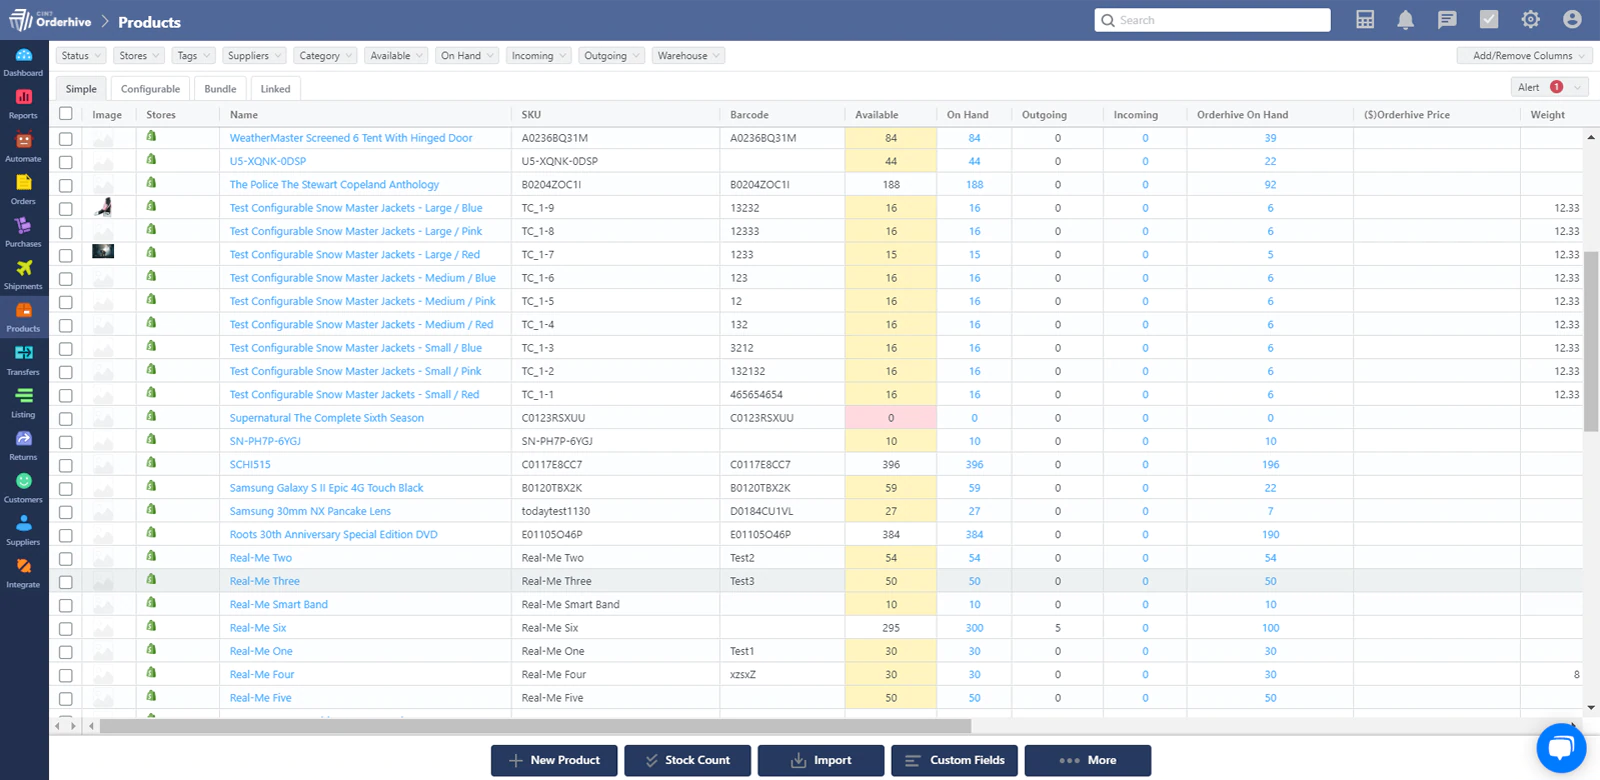Viewport: 1600px width, 780px height.
Task: Switch to the Linked tab
Action: (x=275, y=89)
